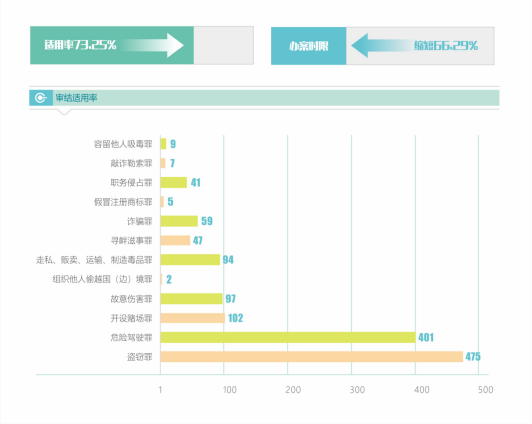Click the blue left arrow near 缩短66.29%
The width and height of the screenshot is (532, 424).
[382, 45]
